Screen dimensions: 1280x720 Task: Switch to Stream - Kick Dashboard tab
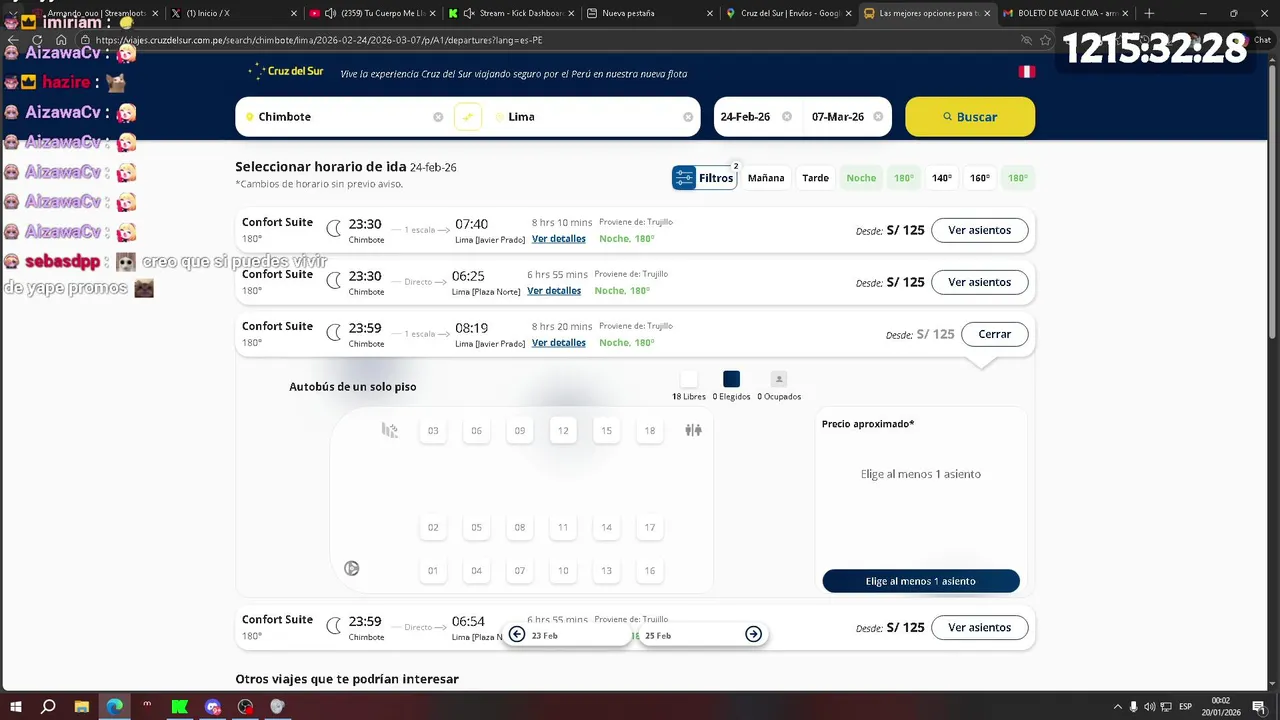(510, 13)
